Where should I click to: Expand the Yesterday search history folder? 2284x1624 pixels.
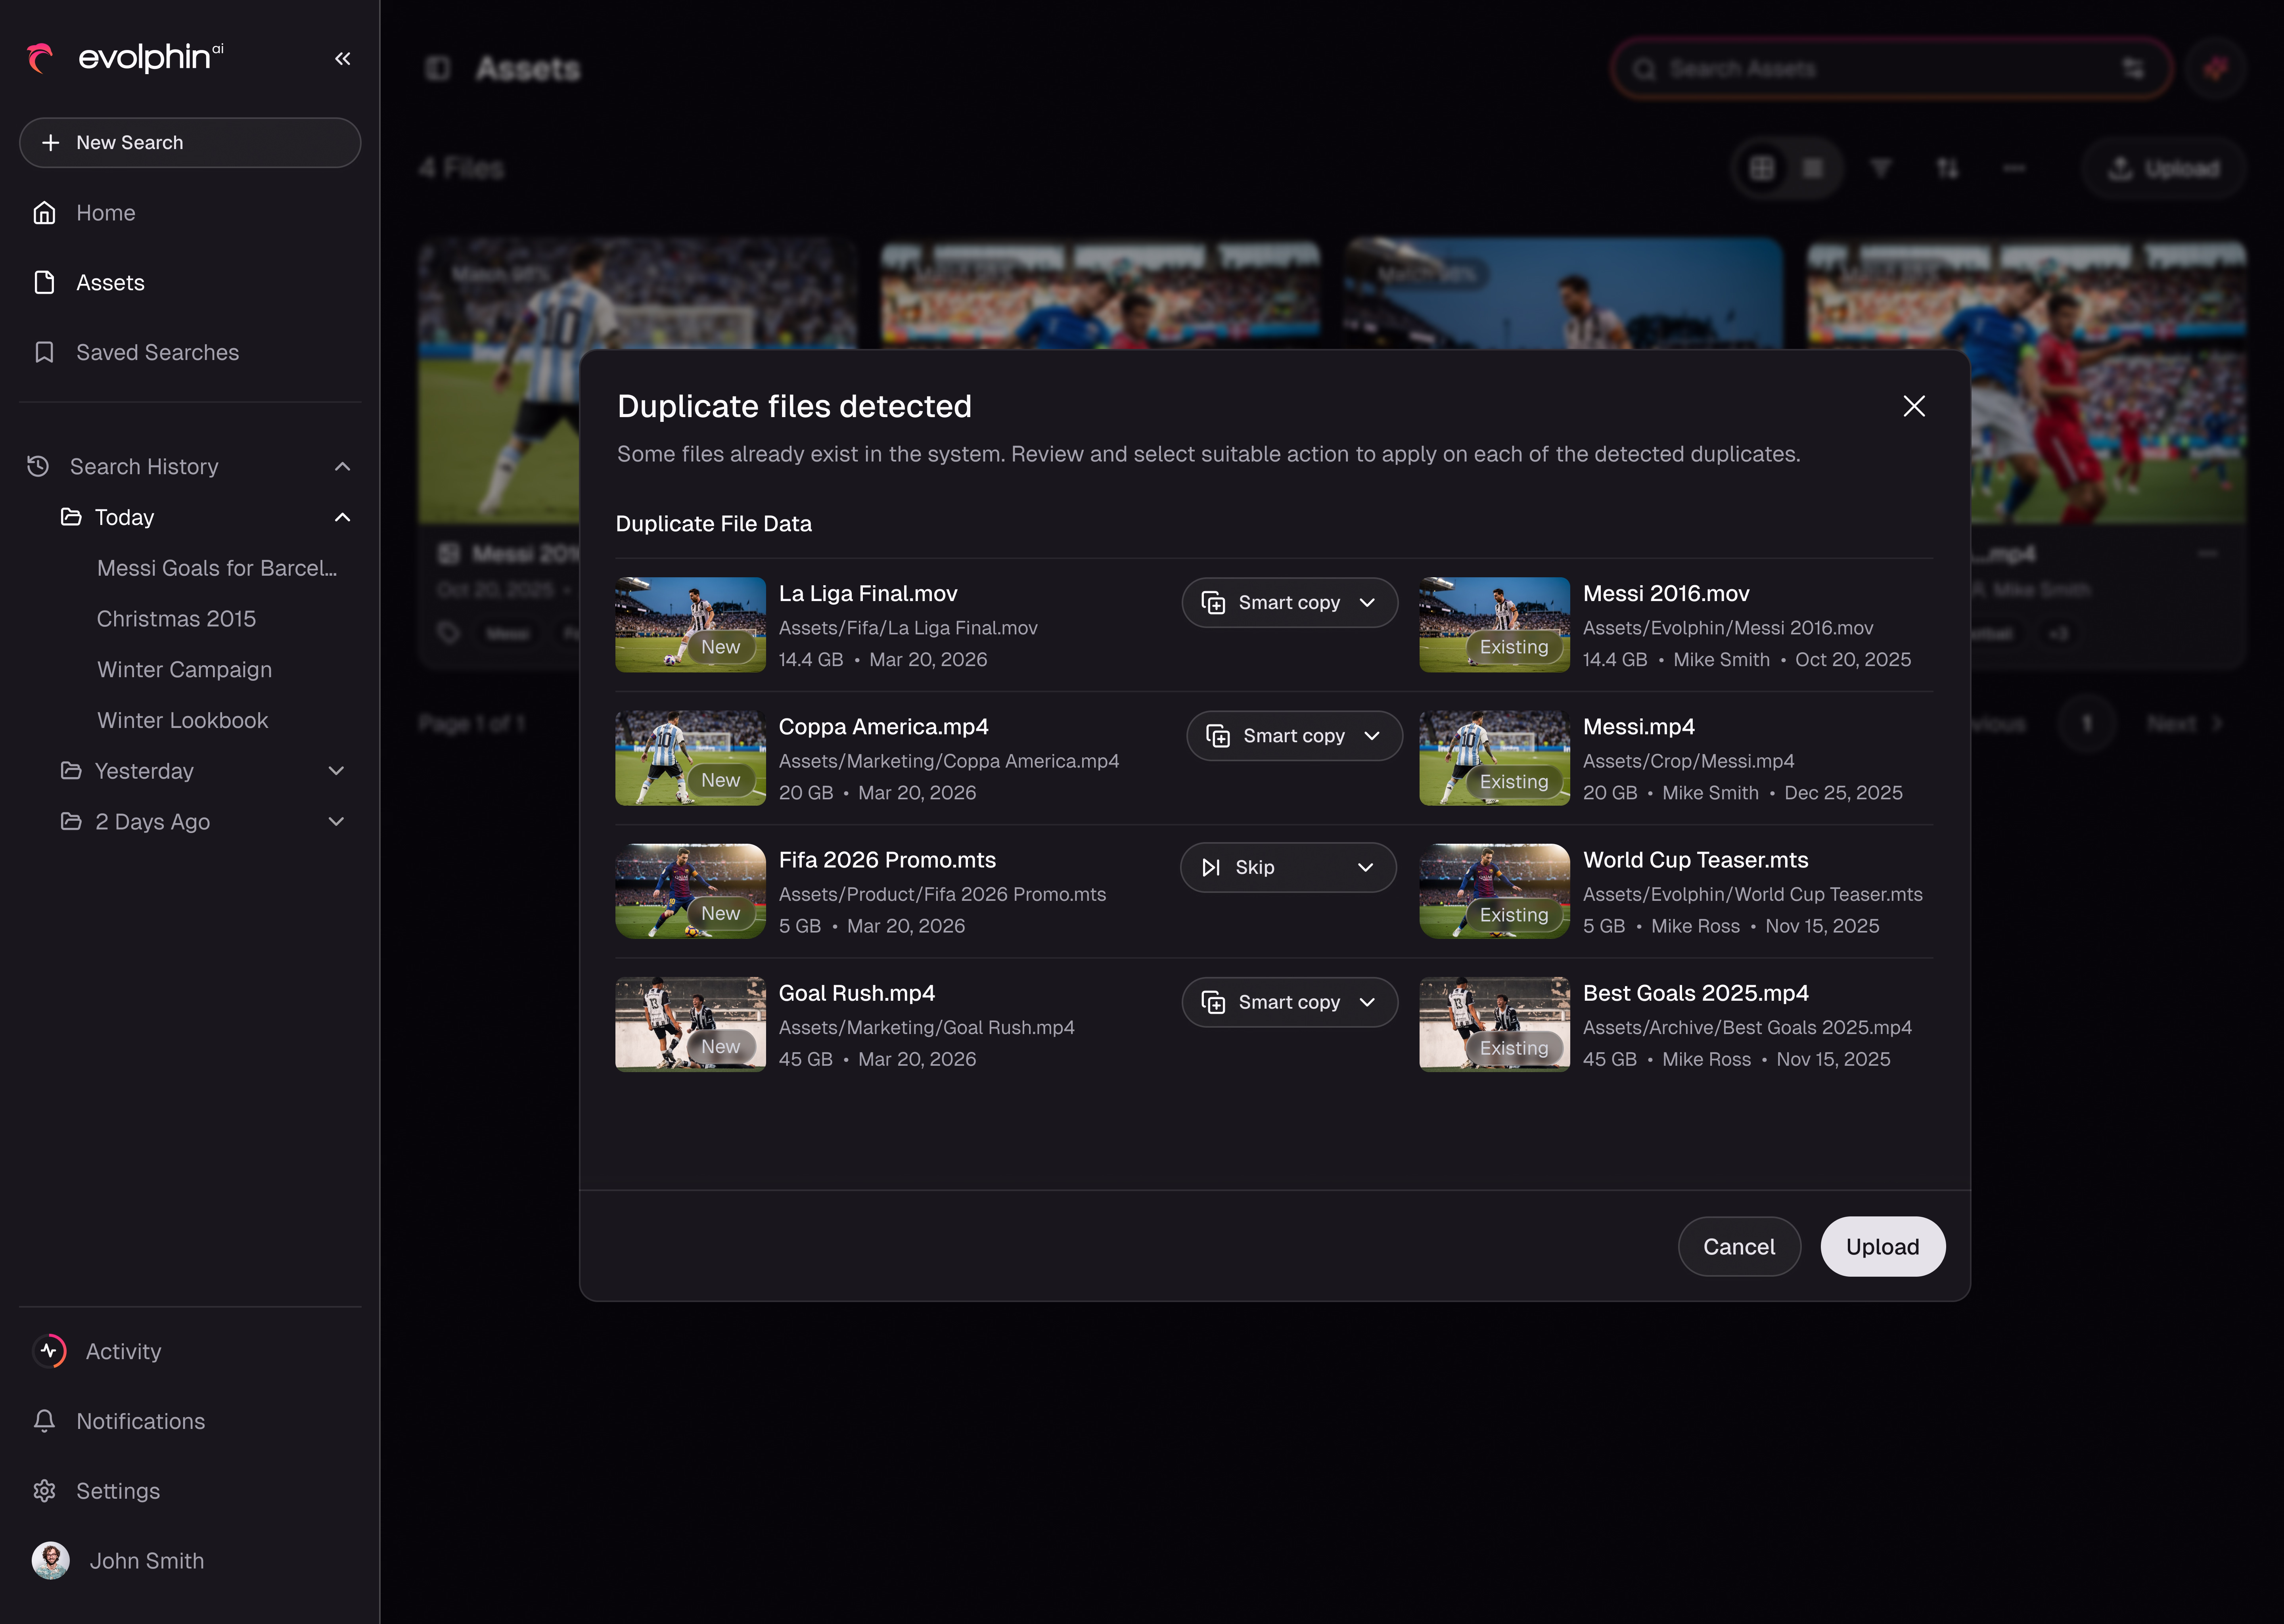pyautogui.click(x=336, y=771)
